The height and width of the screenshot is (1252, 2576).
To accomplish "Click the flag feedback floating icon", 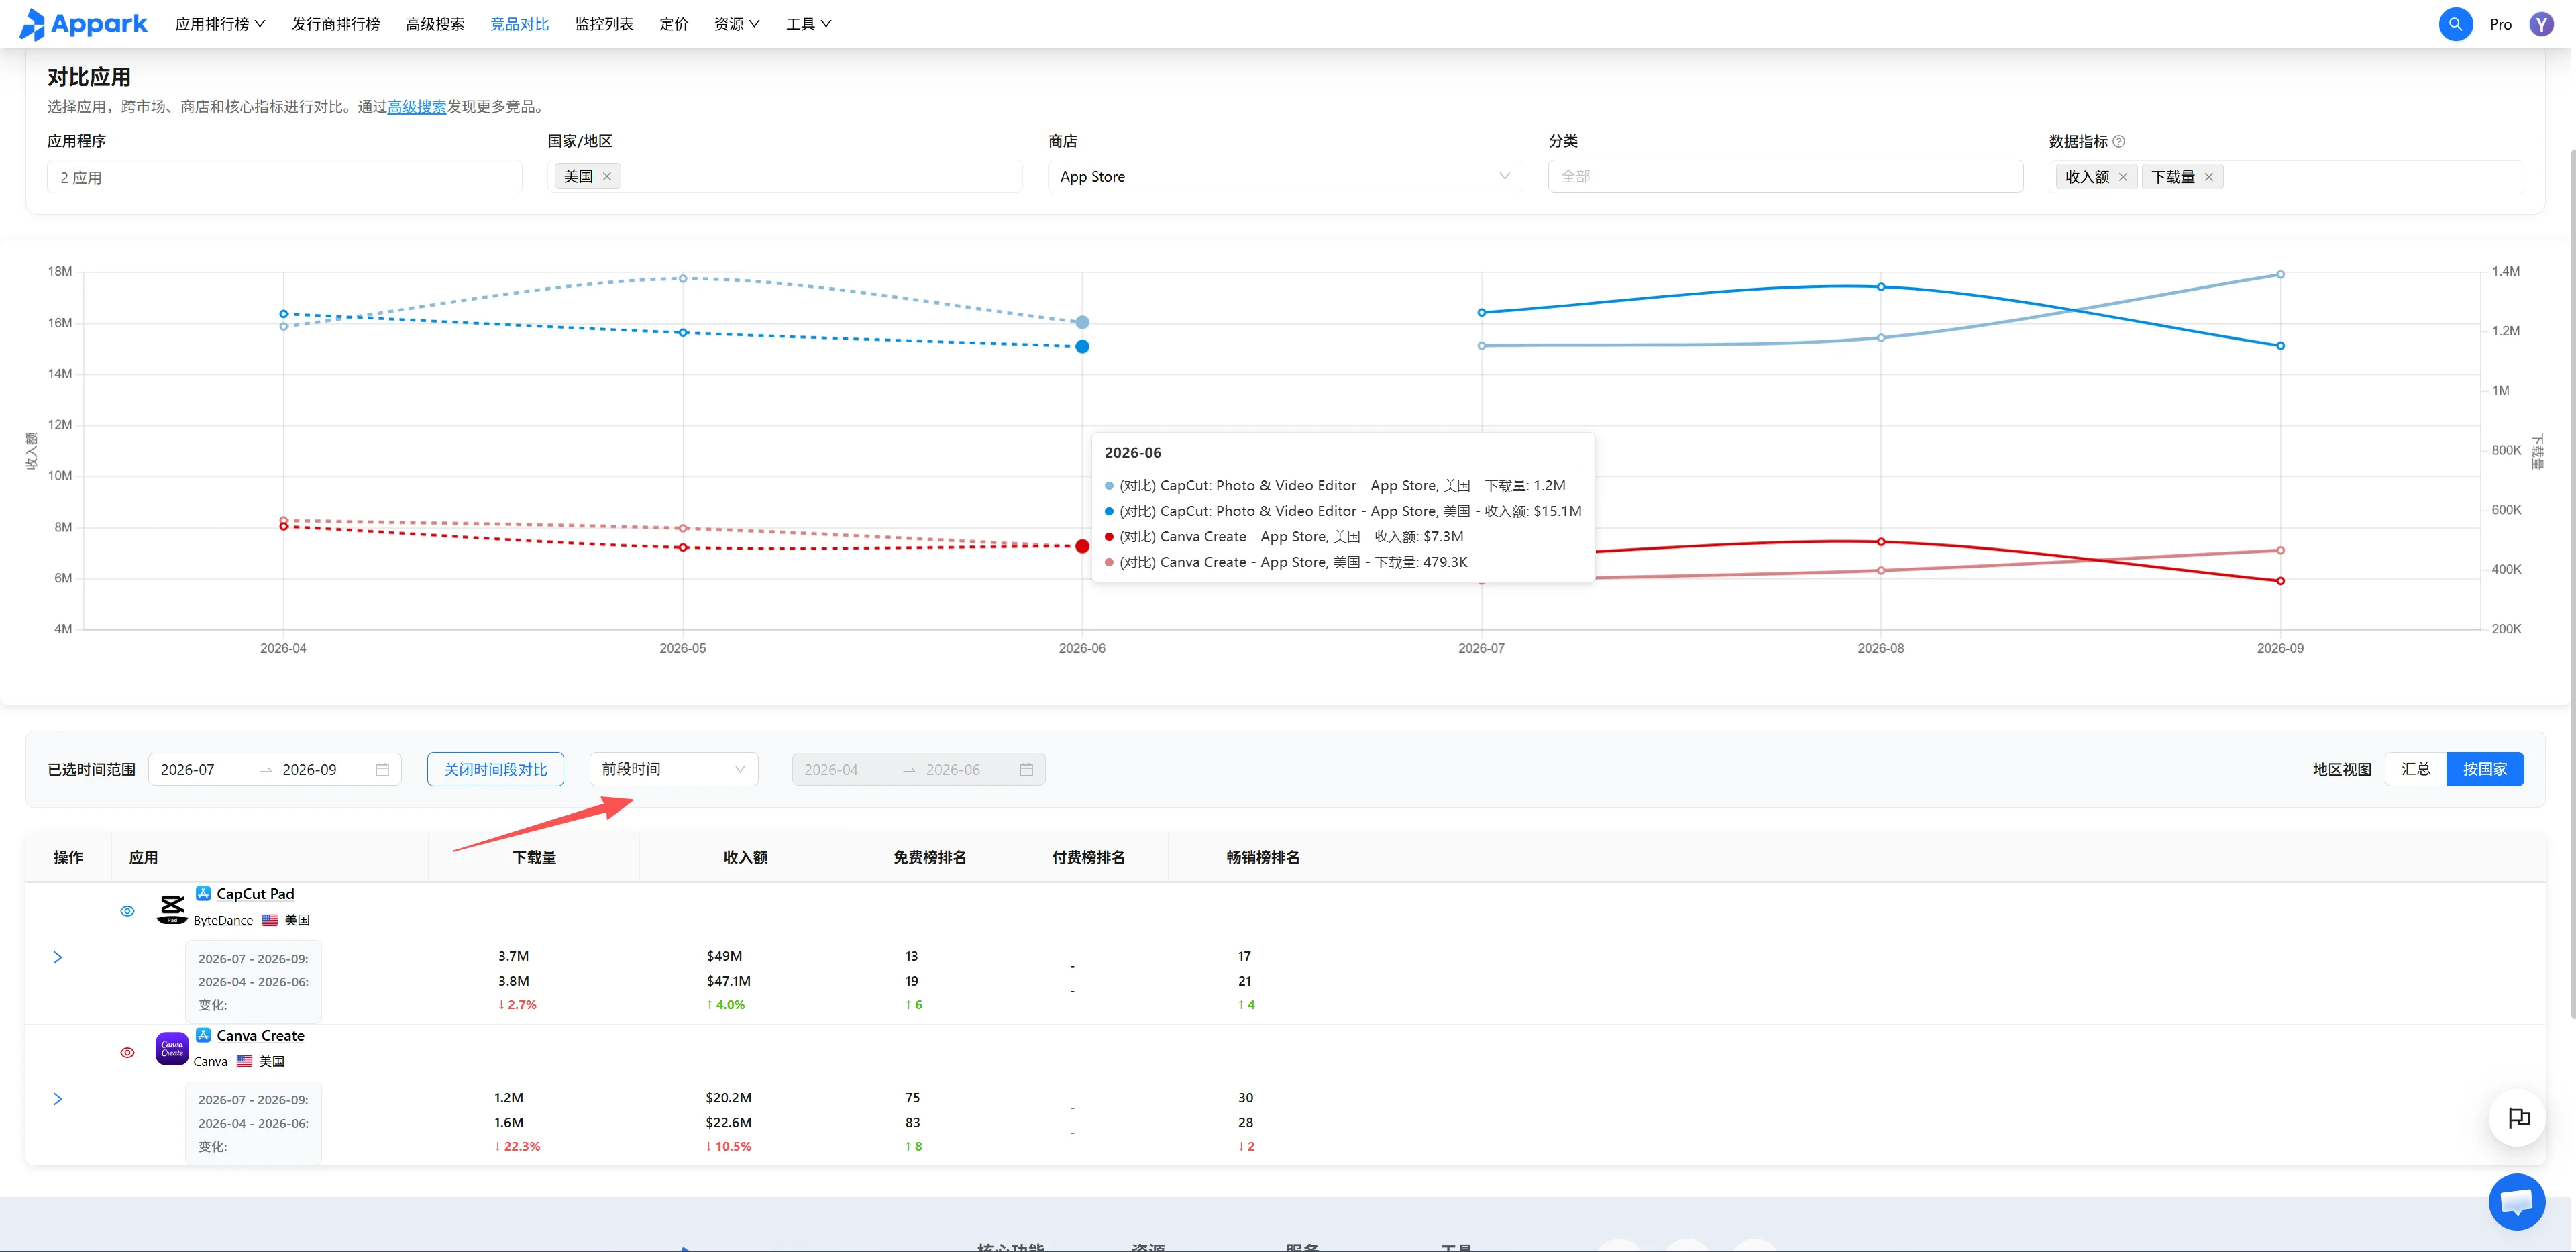I will pos(2518,1117).
